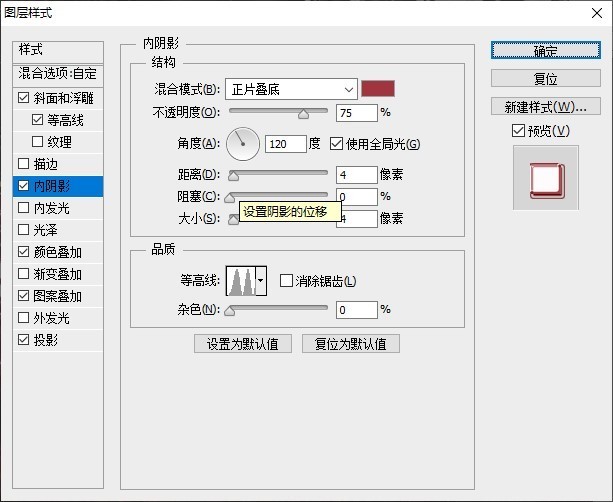Click the red shadow color swatch

coord(379,89)
